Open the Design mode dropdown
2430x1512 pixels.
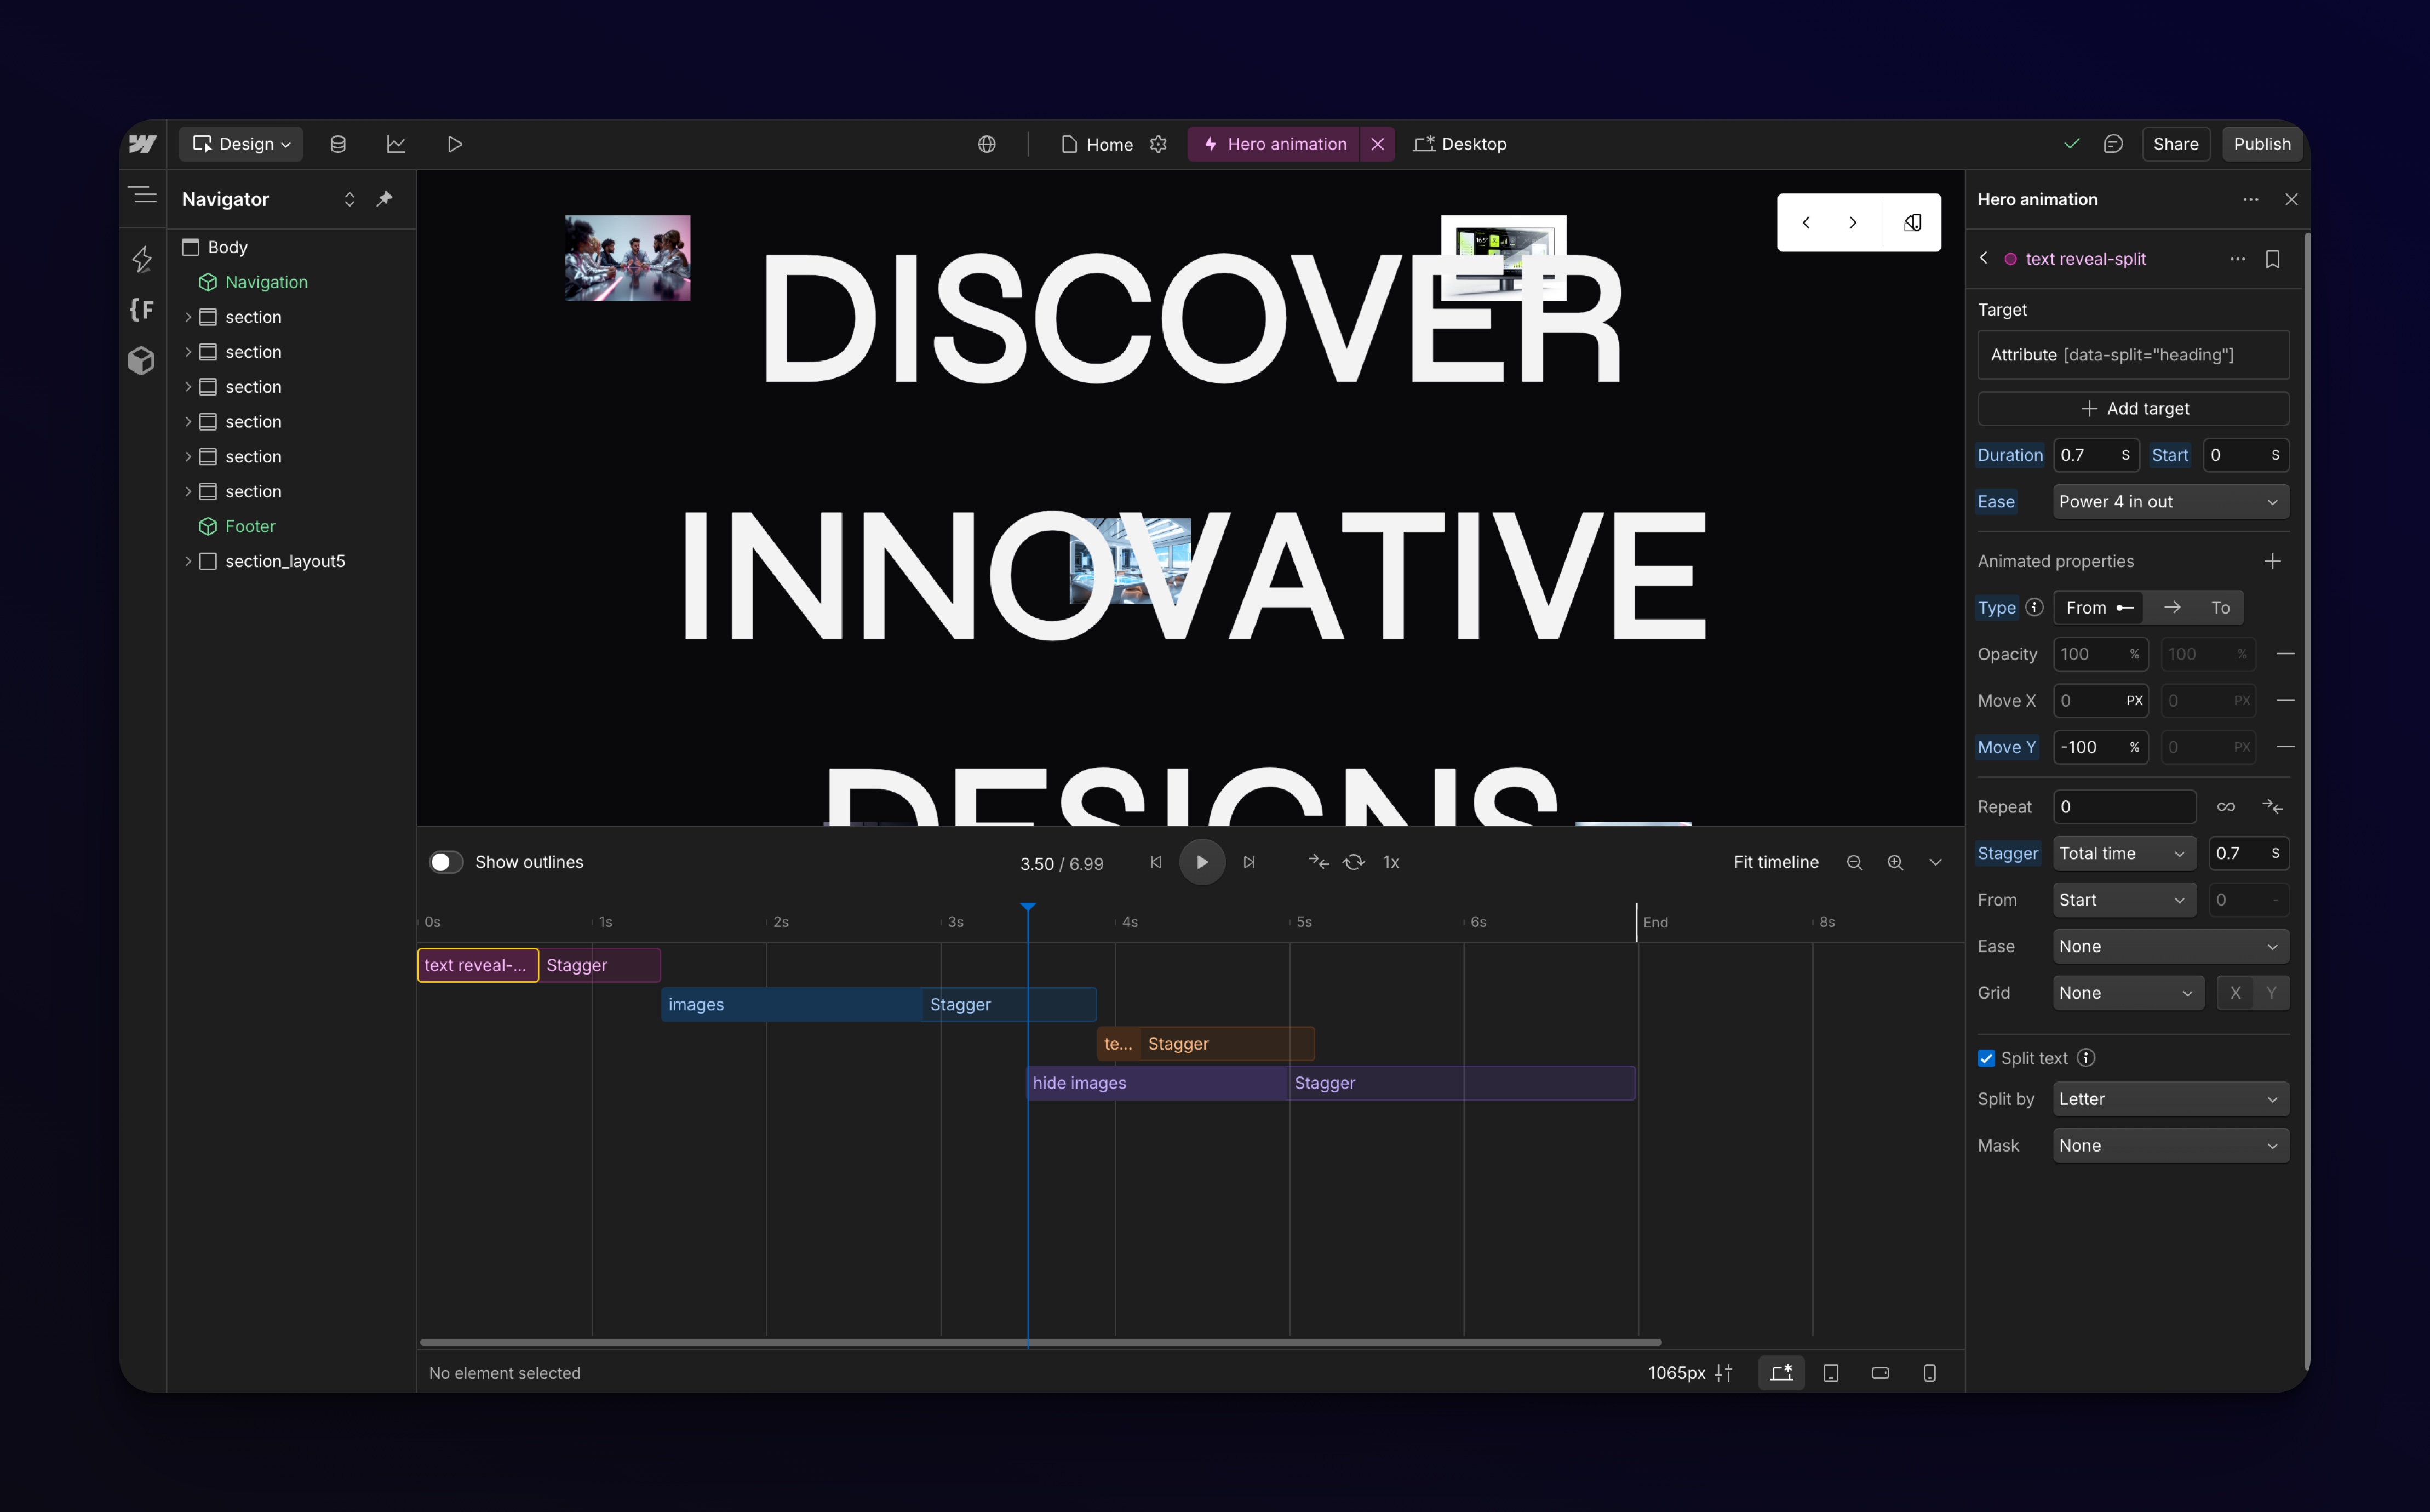(241, 144)
